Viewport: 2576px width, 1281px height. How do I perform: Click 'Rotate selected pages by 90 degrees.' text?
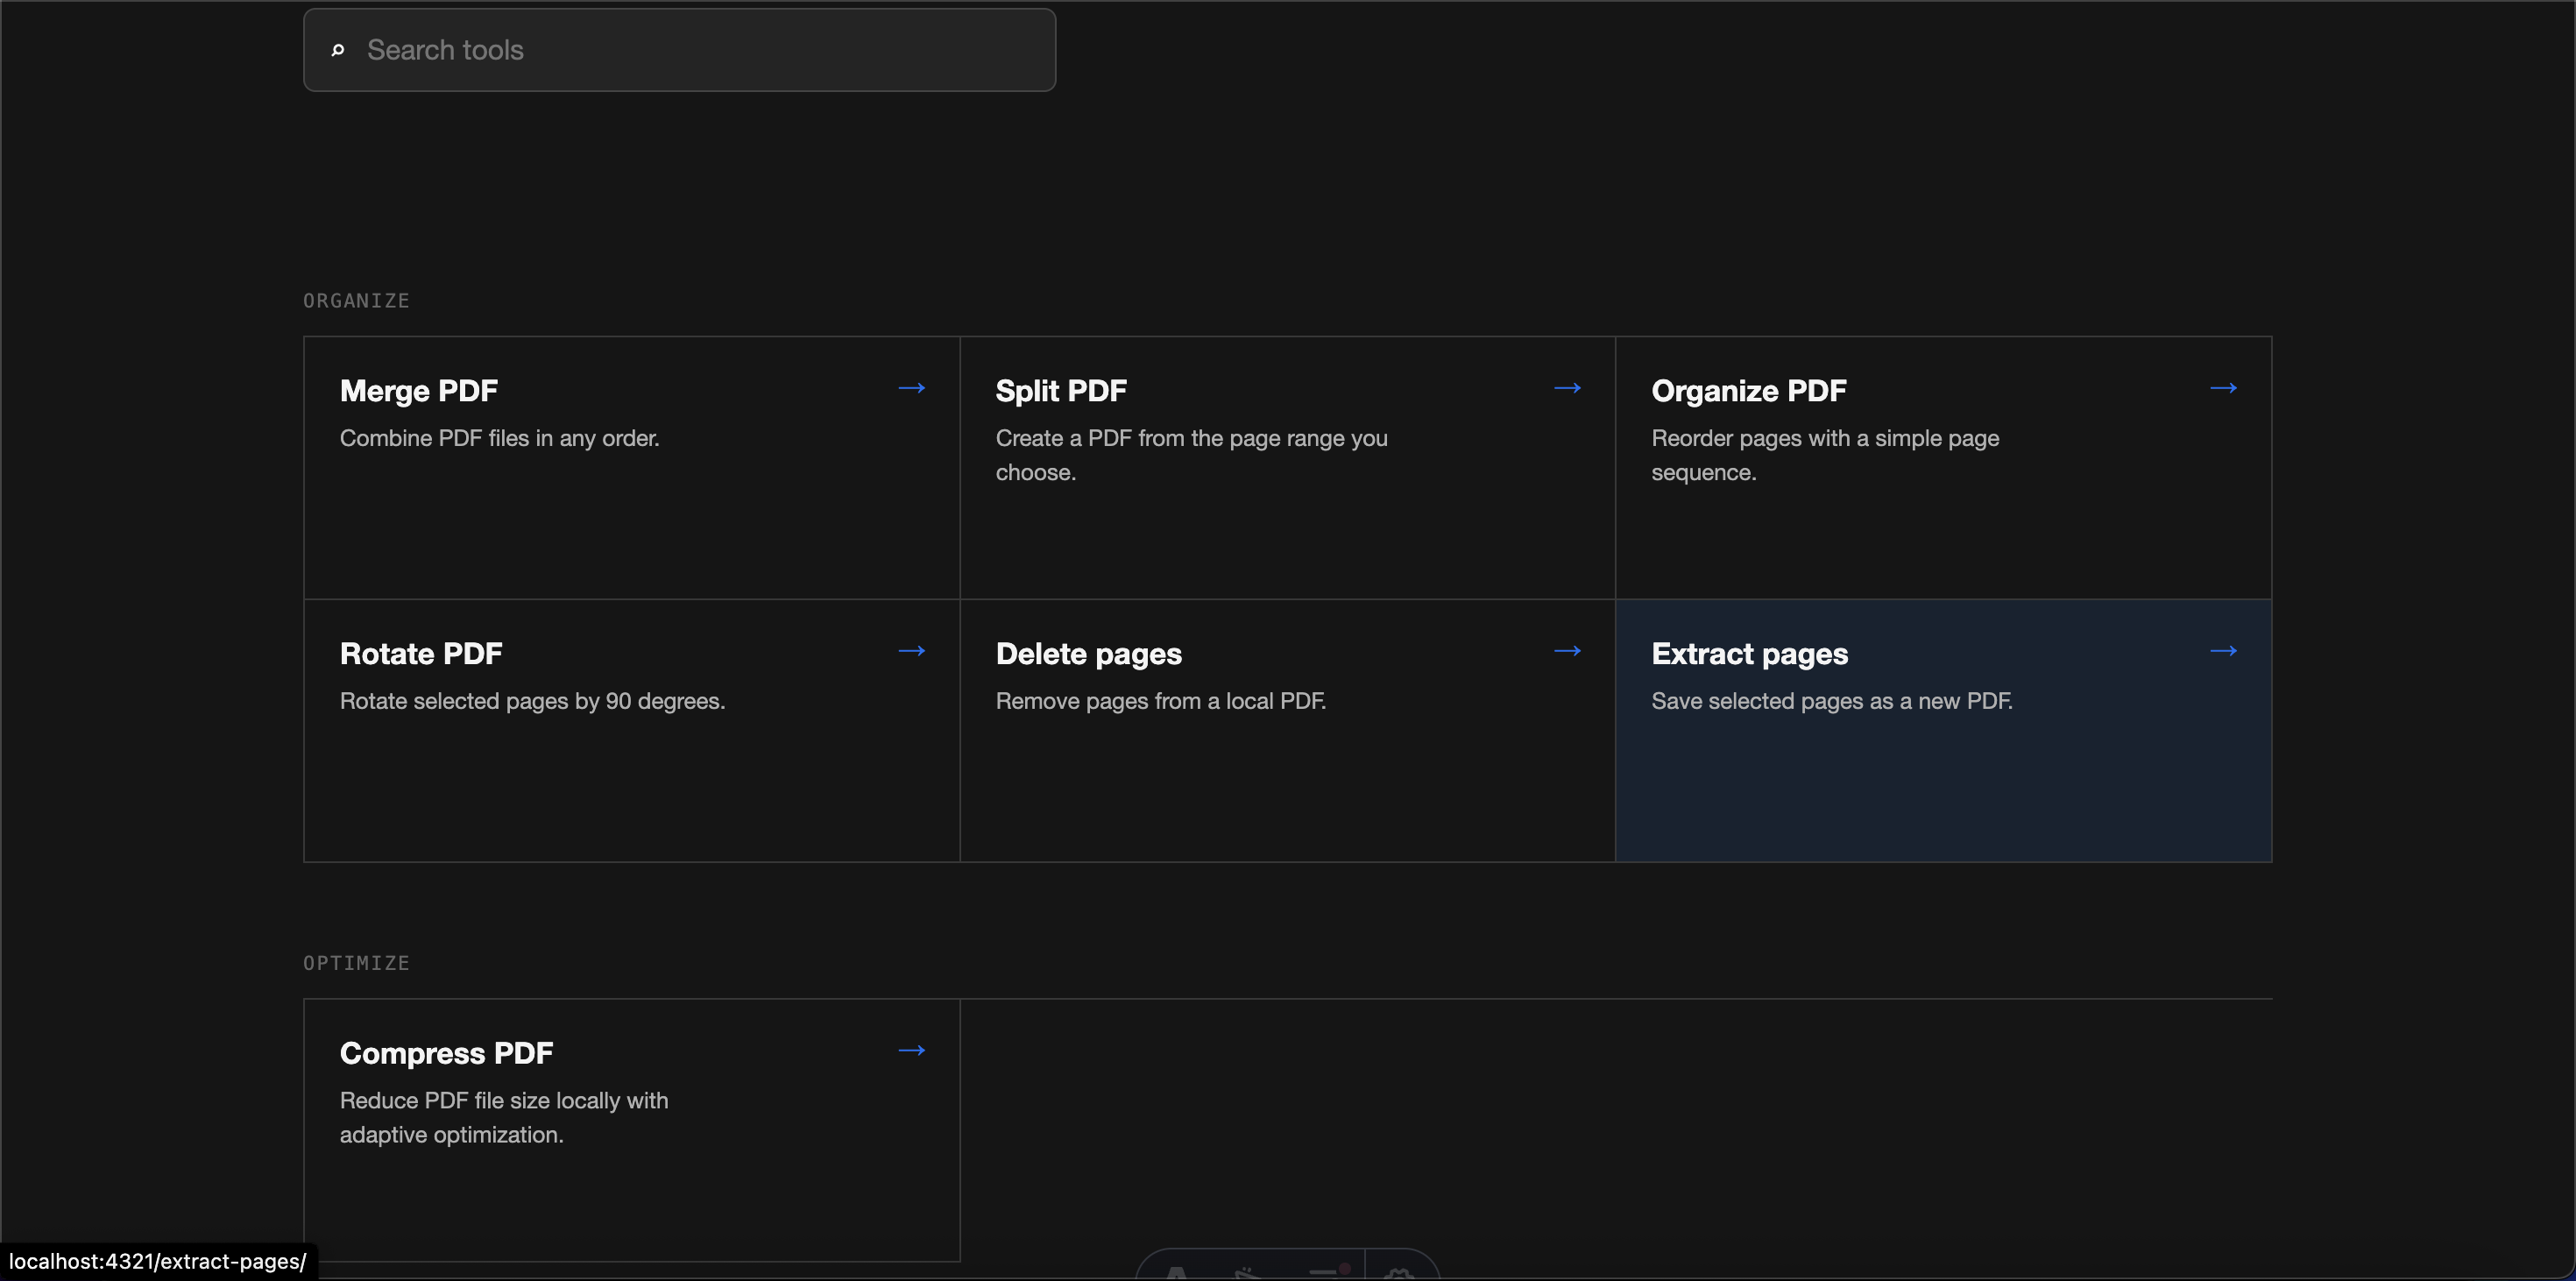(532, 701)
